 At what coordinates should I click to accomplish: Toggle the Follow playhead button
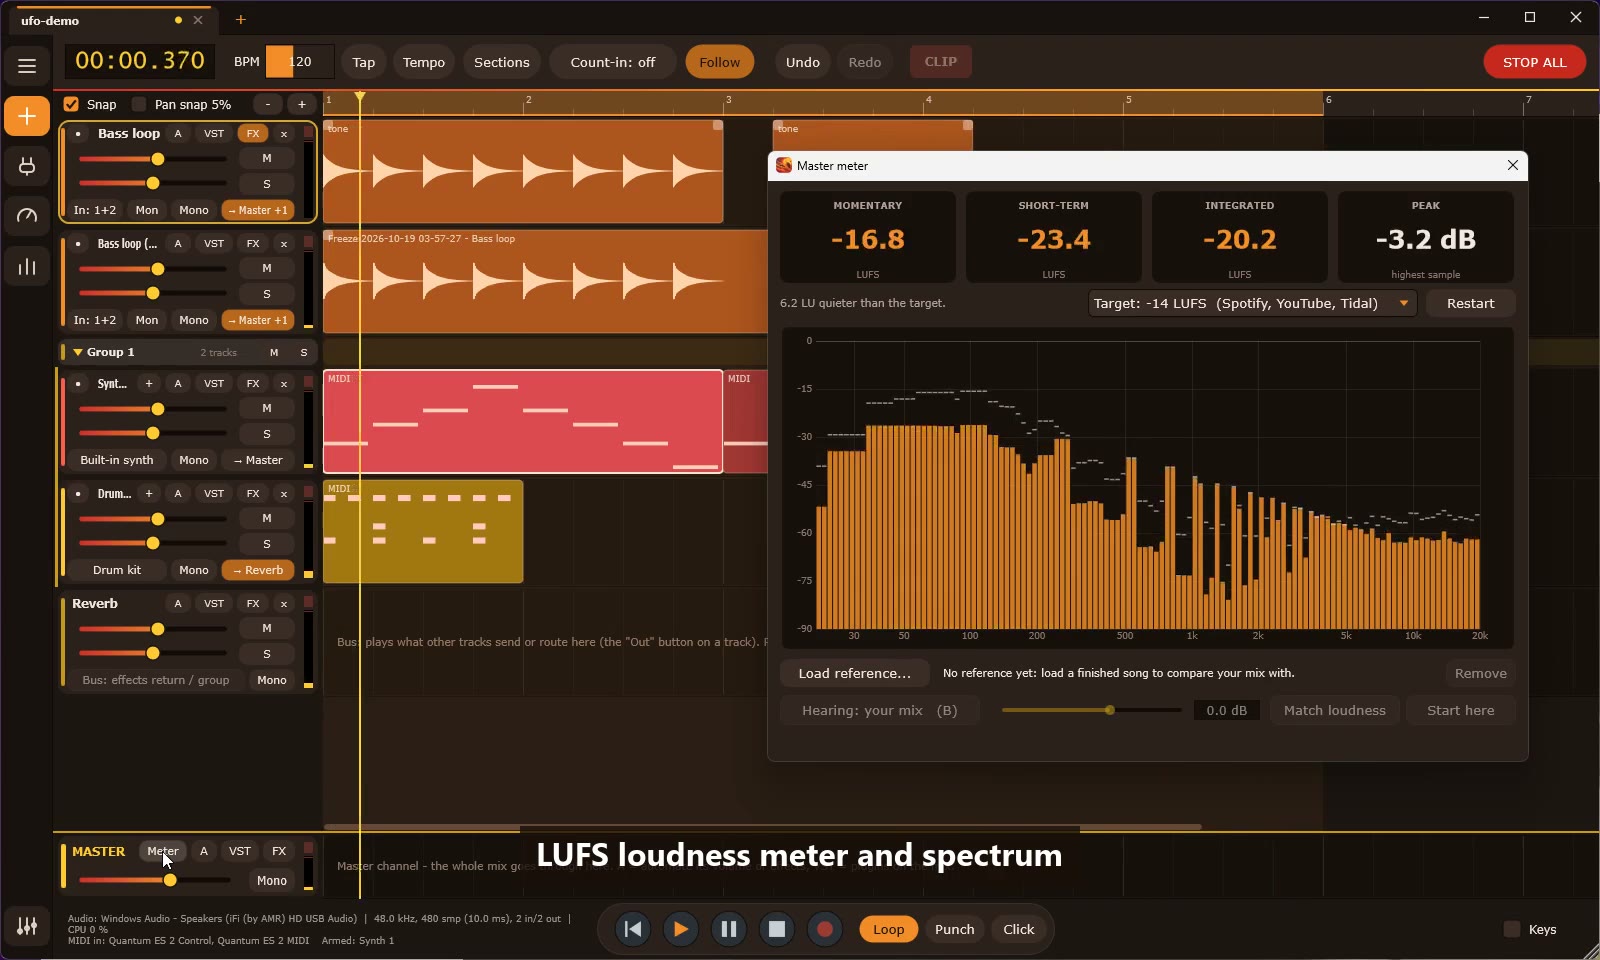[719, 62]
